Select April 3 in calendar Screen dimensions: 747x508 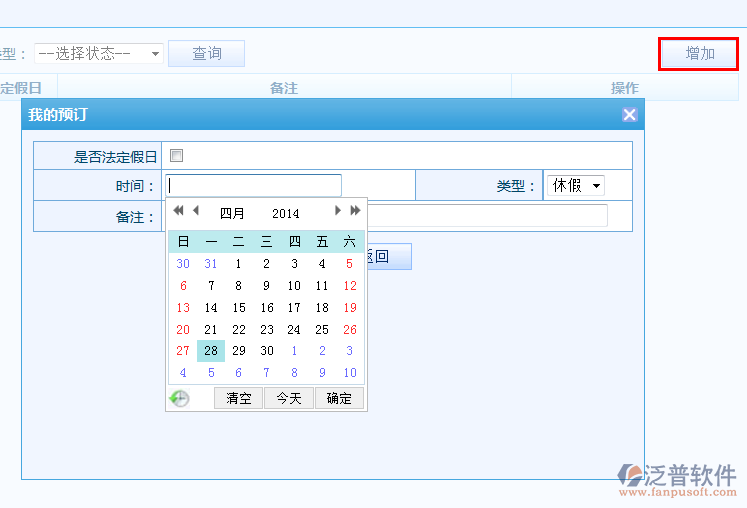[294, 264]
